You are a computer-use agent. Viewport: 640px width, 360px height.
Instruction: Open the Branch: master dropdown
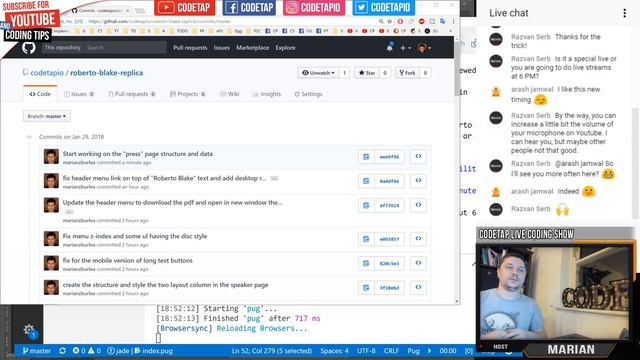click(x=47, y=116)
